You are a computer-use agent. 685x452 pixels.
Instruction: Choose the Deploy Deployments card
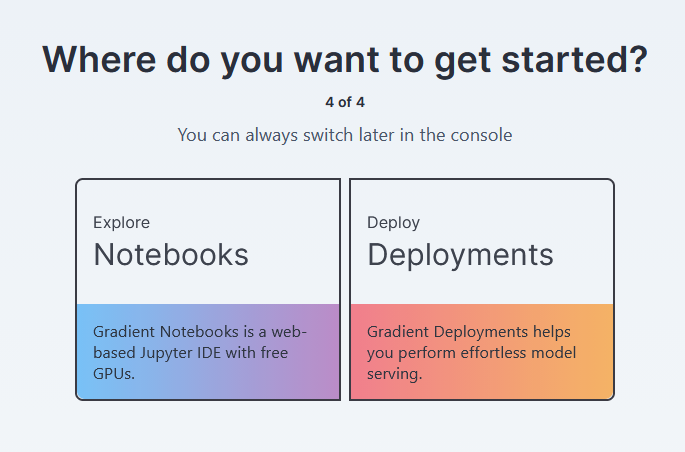pyautogui.click(x=482, y=289)
